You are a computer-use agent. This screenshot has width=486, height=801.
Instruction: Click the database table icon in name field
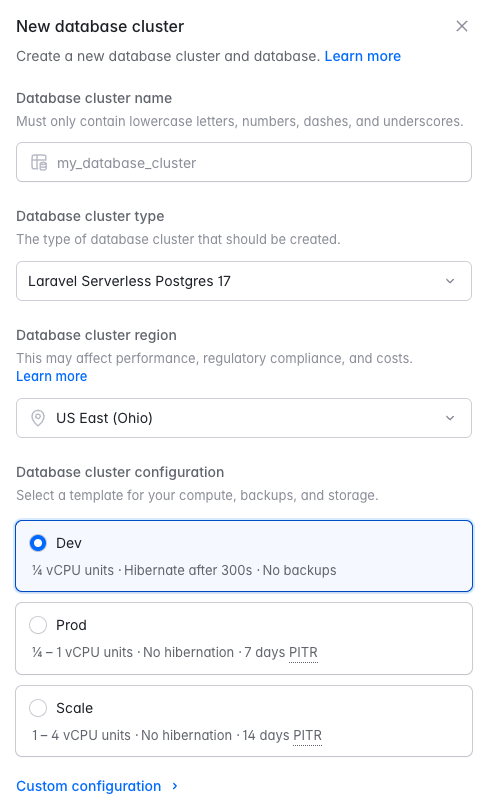39,162
